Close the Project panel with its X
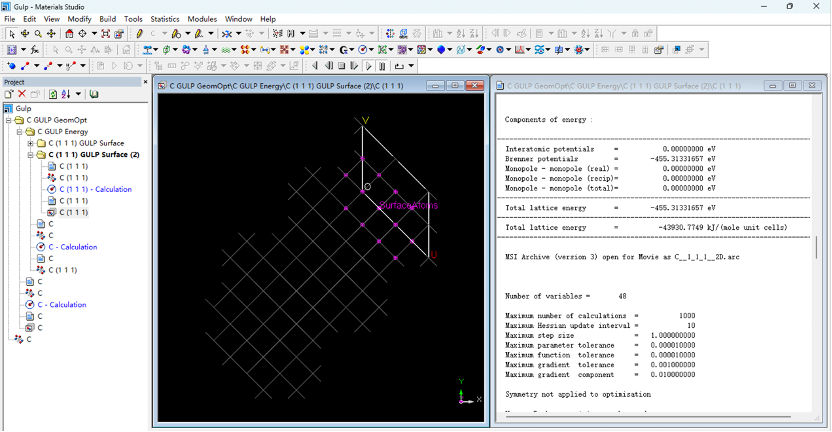This screenshot has height=432, width=832. tap(145, 82)
